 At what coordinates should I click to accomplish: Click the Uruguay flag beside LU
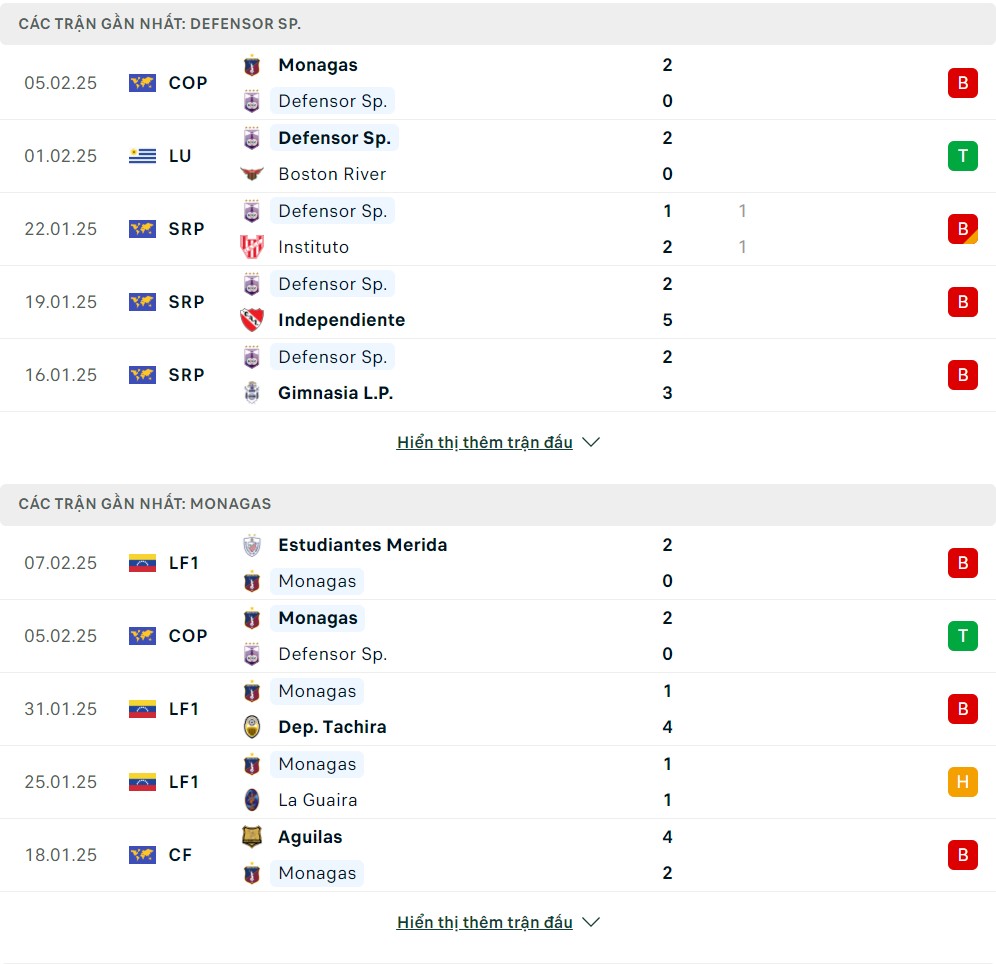142,156
